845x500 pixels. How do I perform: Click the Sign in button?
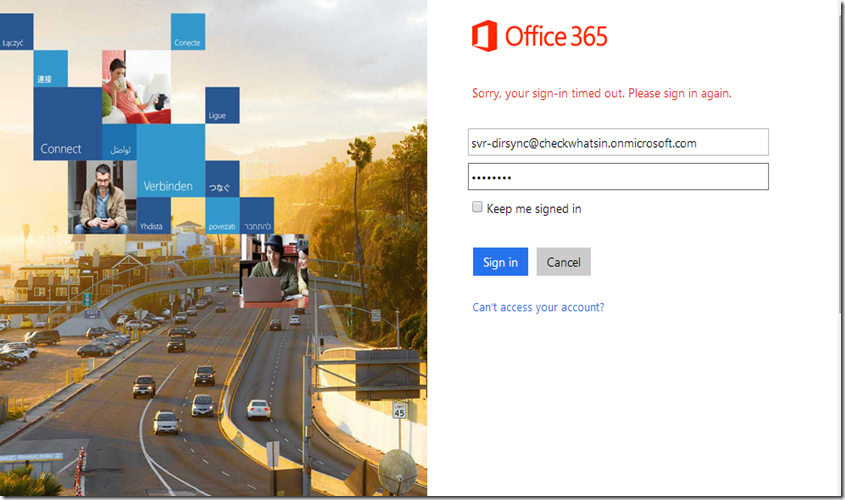click(500, 262)
